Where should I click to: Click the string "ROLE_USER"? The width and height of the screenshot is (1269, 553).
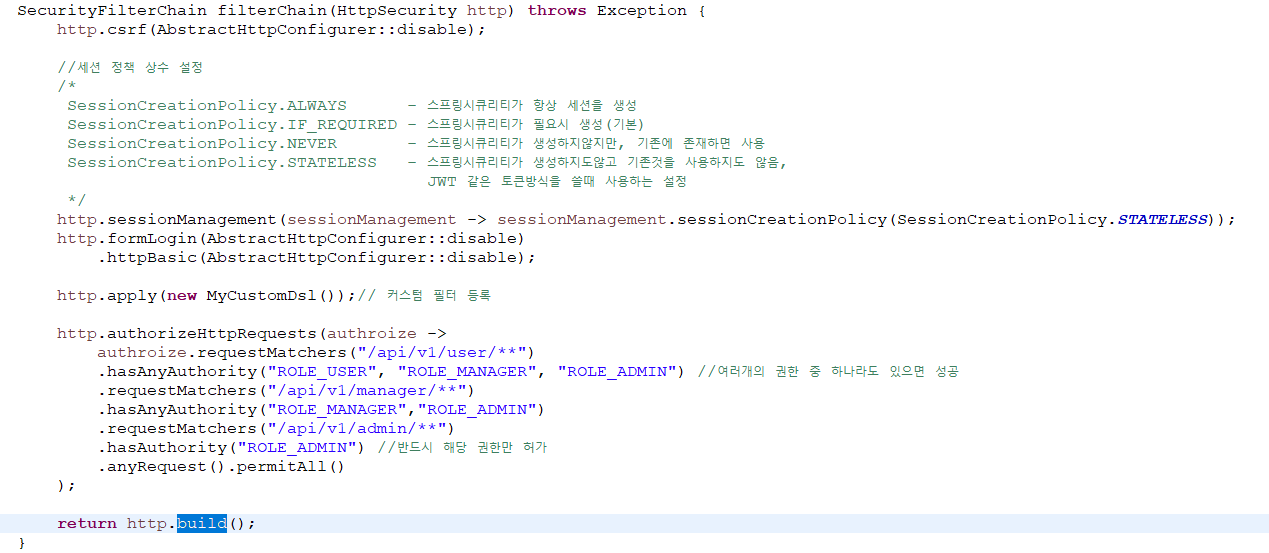(322, 371)
